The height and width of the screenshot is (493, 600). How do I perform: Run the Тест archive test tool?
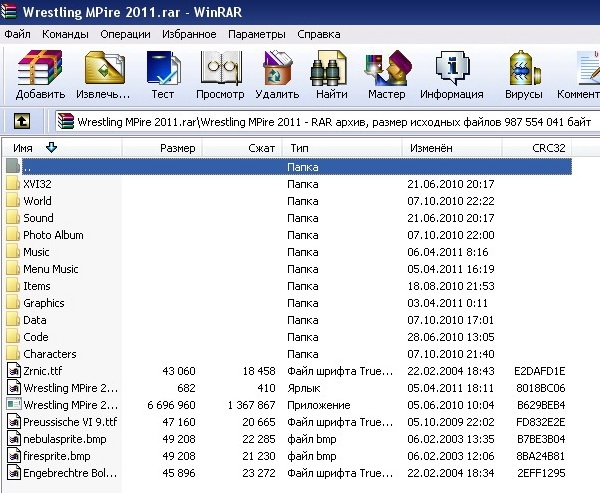tap(164, 68)
